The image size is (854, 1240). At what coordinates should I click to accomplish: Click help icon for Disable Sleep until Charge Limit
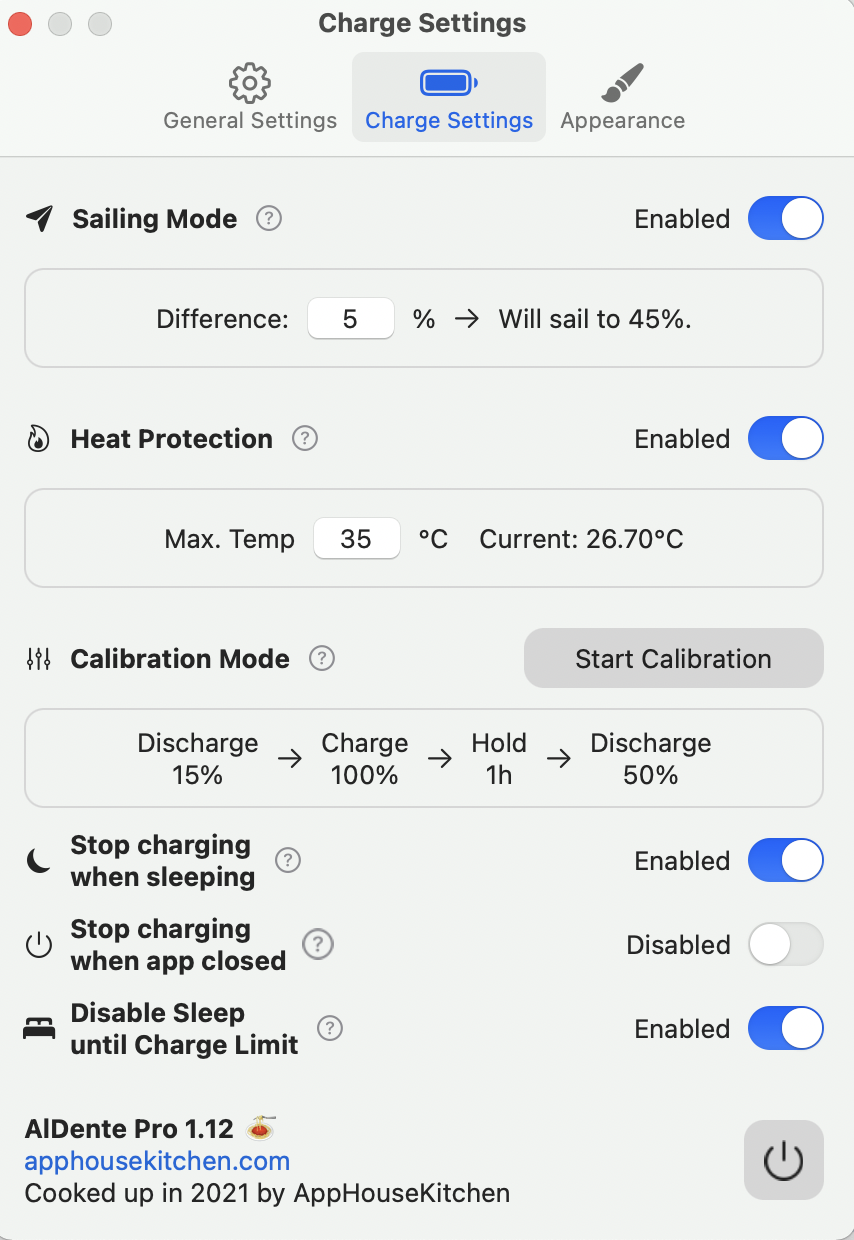329,1028
